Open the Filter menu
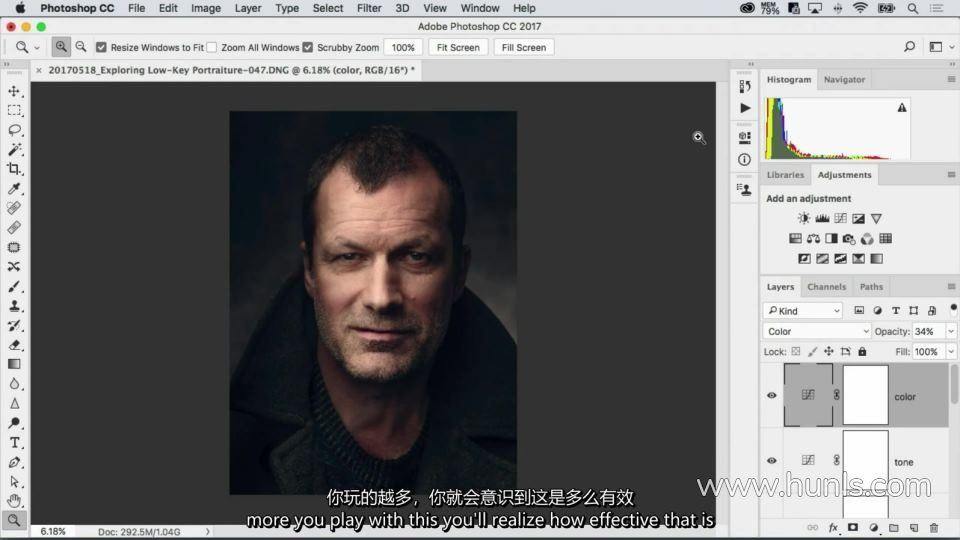 369,8
